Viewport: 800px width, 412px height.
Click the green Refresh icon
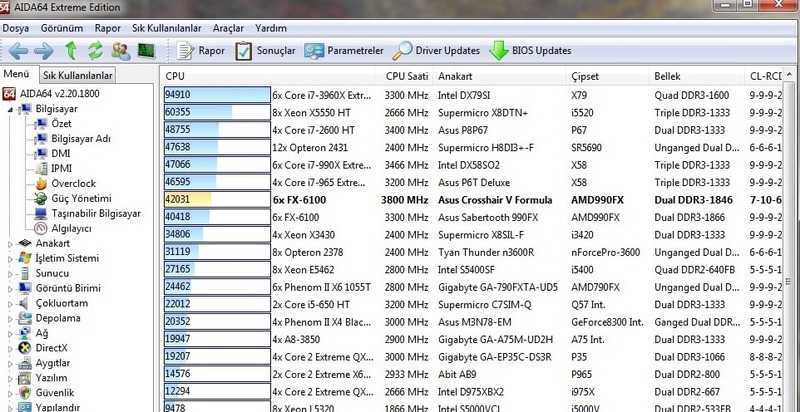tap(95, 50)
